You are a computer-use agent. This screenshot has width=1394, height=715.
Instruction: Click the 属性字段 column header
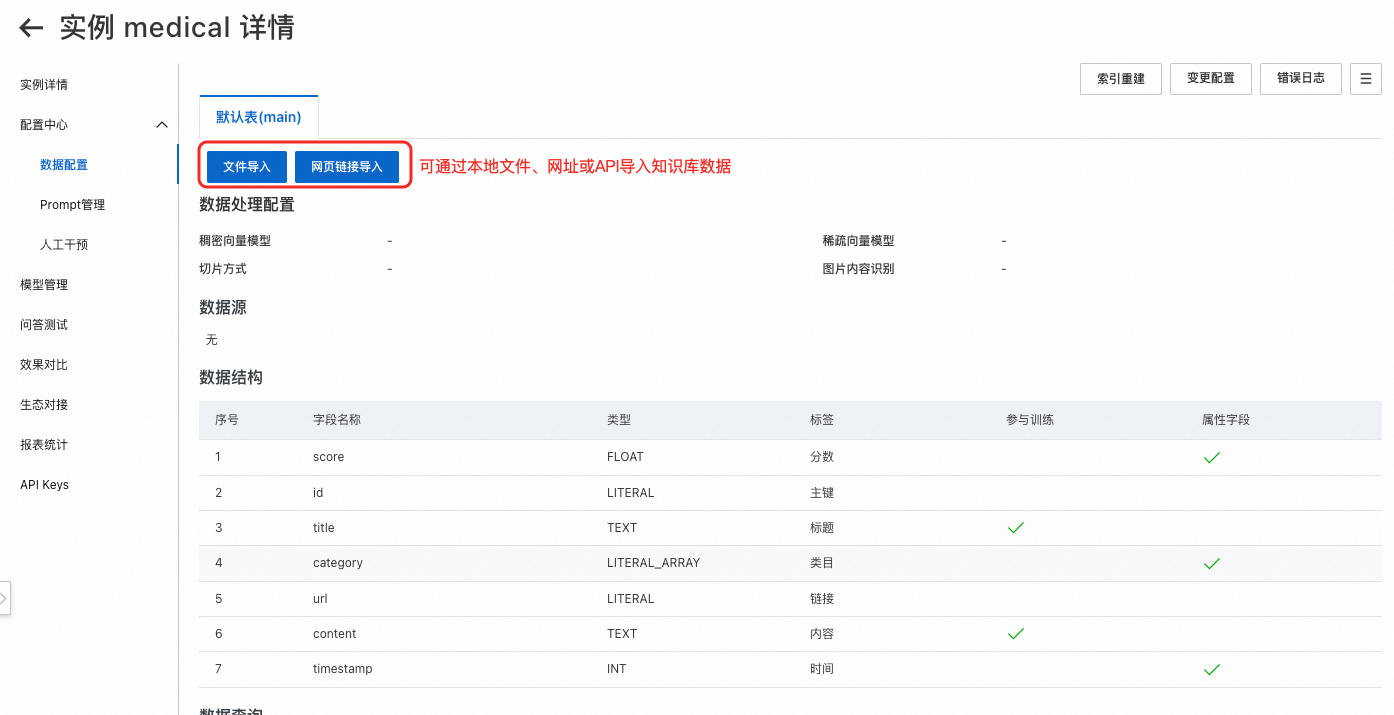[x=1226, y=420]
